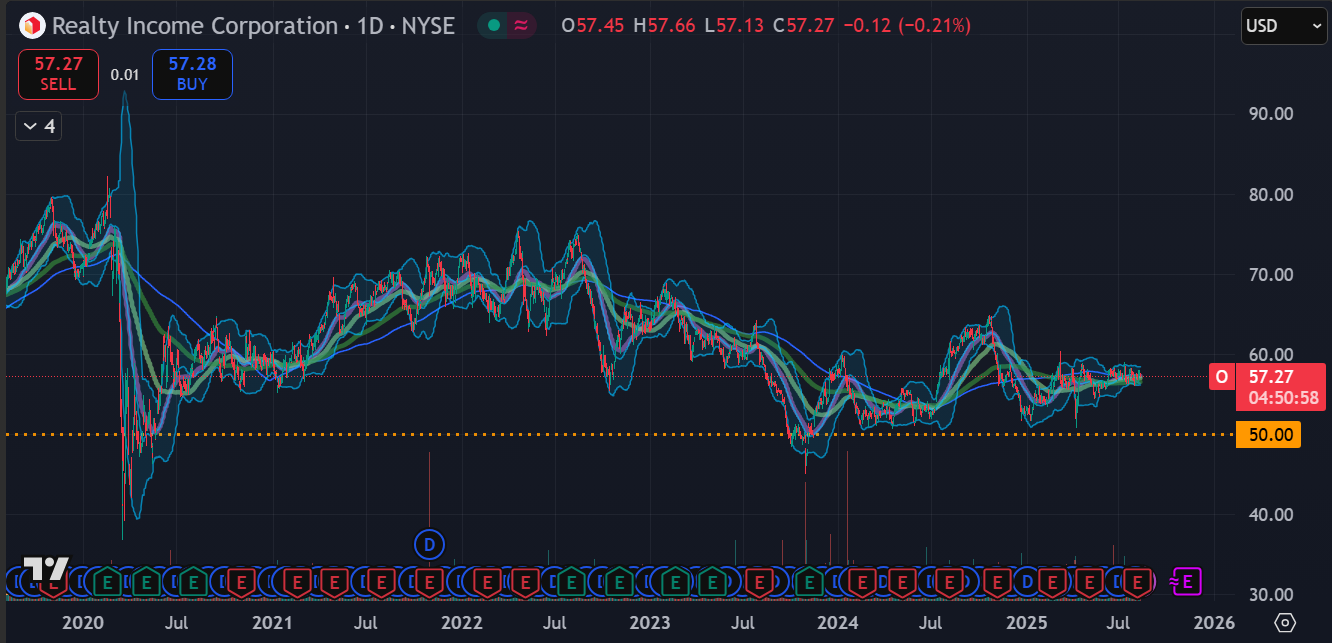This screenshot has width=1332, height=643.
Task: Click the 2026 label on time axis
Action: (x=1214, y=623)
